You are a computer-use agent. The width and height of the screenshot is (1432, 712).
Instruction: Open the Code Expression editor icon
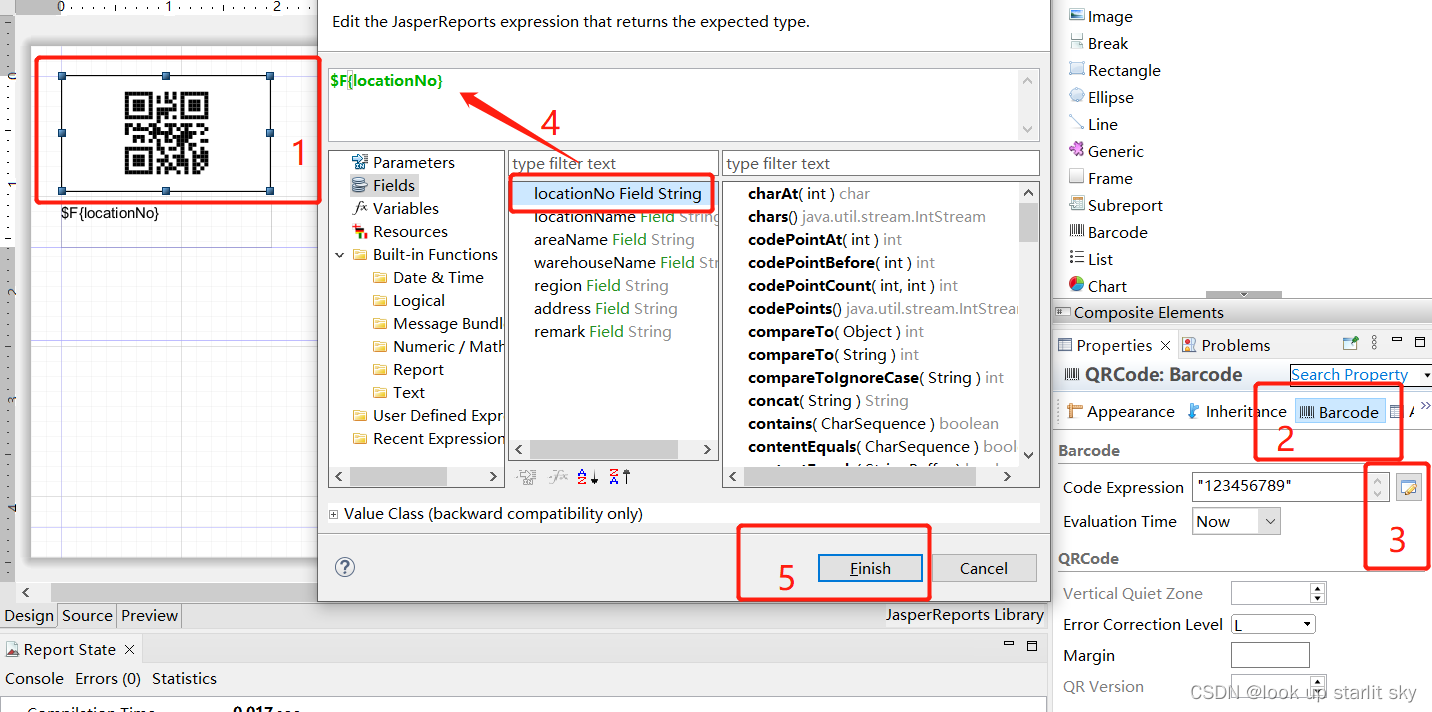click(x=1409, y=486)
